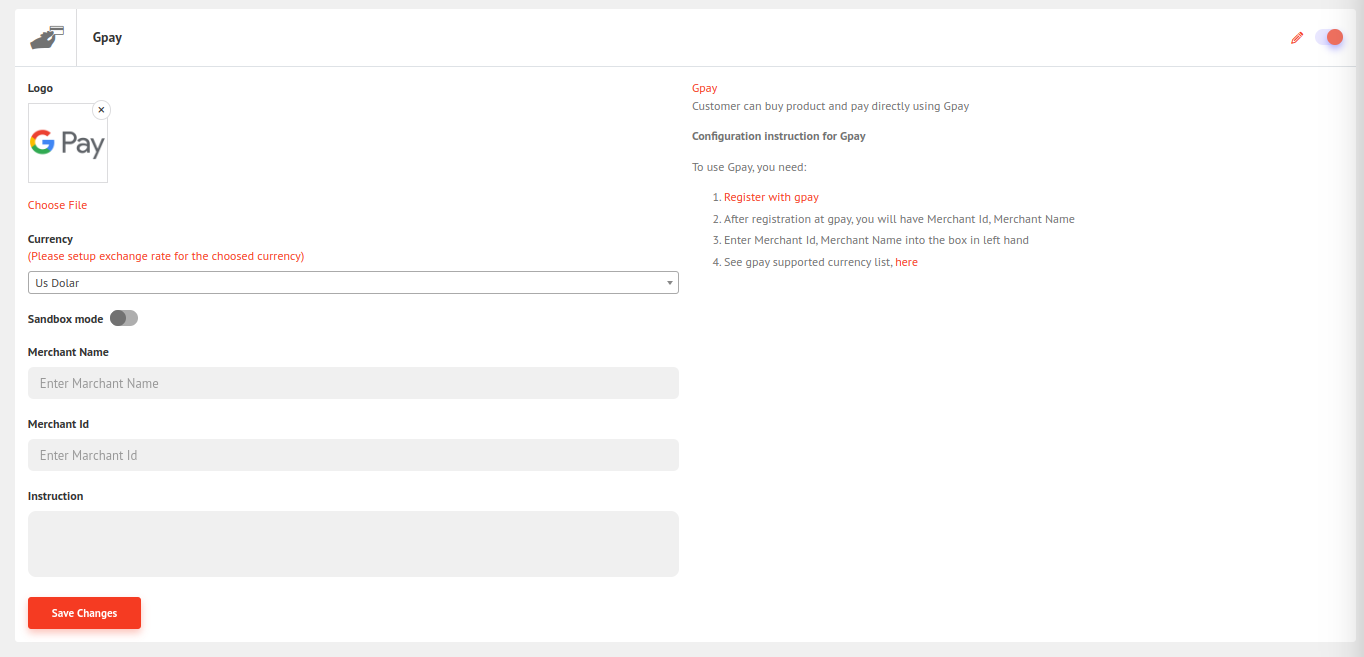Click the Merchant Name field label
Viewport: 1364px width, 657px height.
click(x=68, y=352)
